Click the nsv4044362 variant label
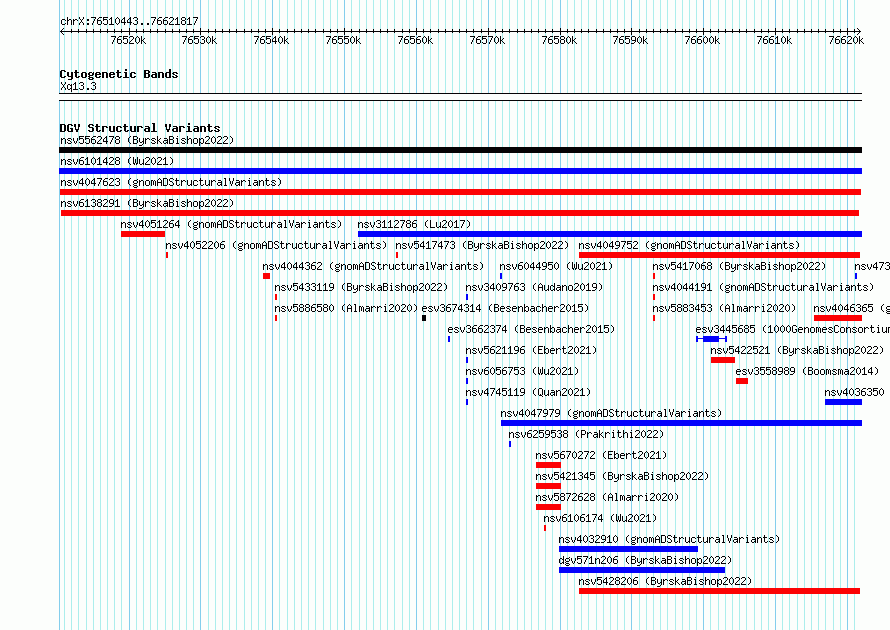The height and width of the screenshot is (630, 890). [373, 266]
